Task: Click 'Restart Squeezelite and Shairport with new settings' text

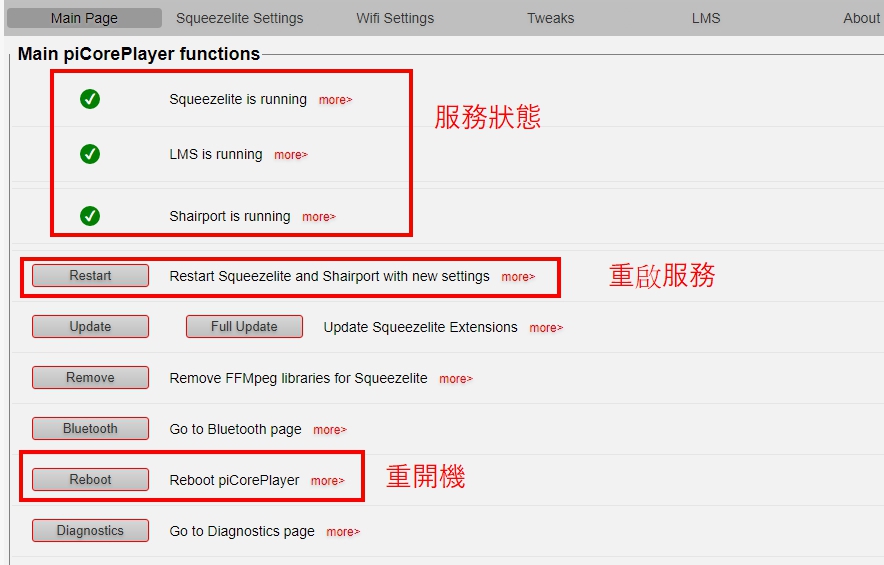Action: 329,276
